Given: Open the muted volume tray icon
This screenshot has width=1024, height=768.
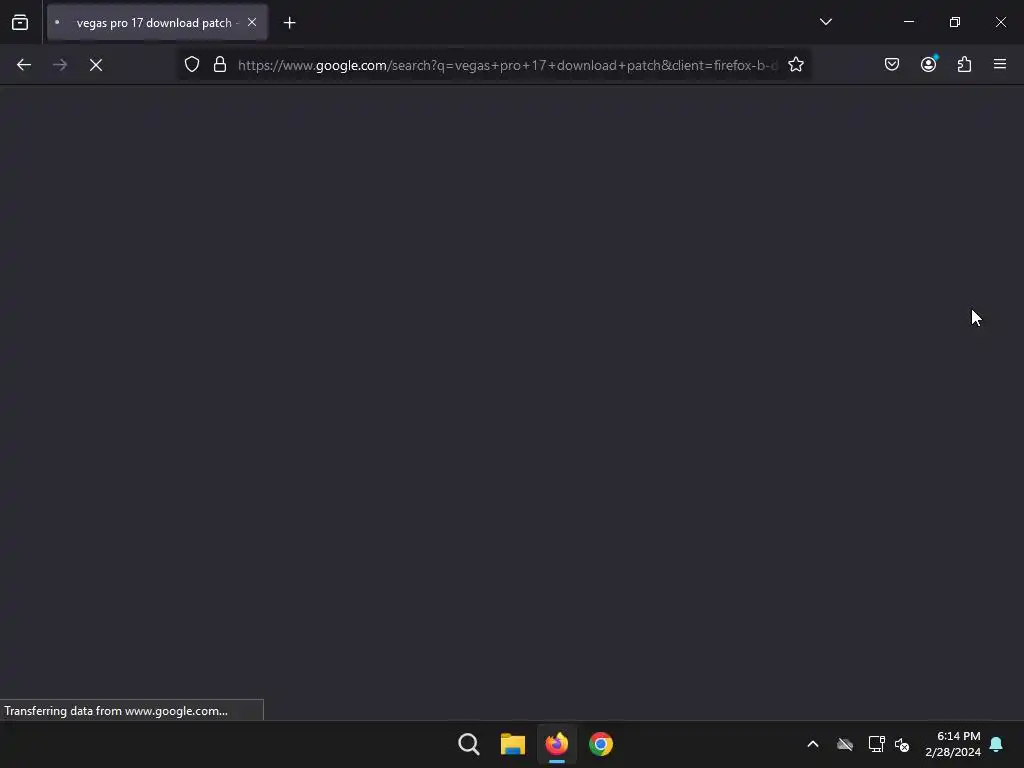Looking at the screenshot, I should pyautogui.click(x=902, y=744).
